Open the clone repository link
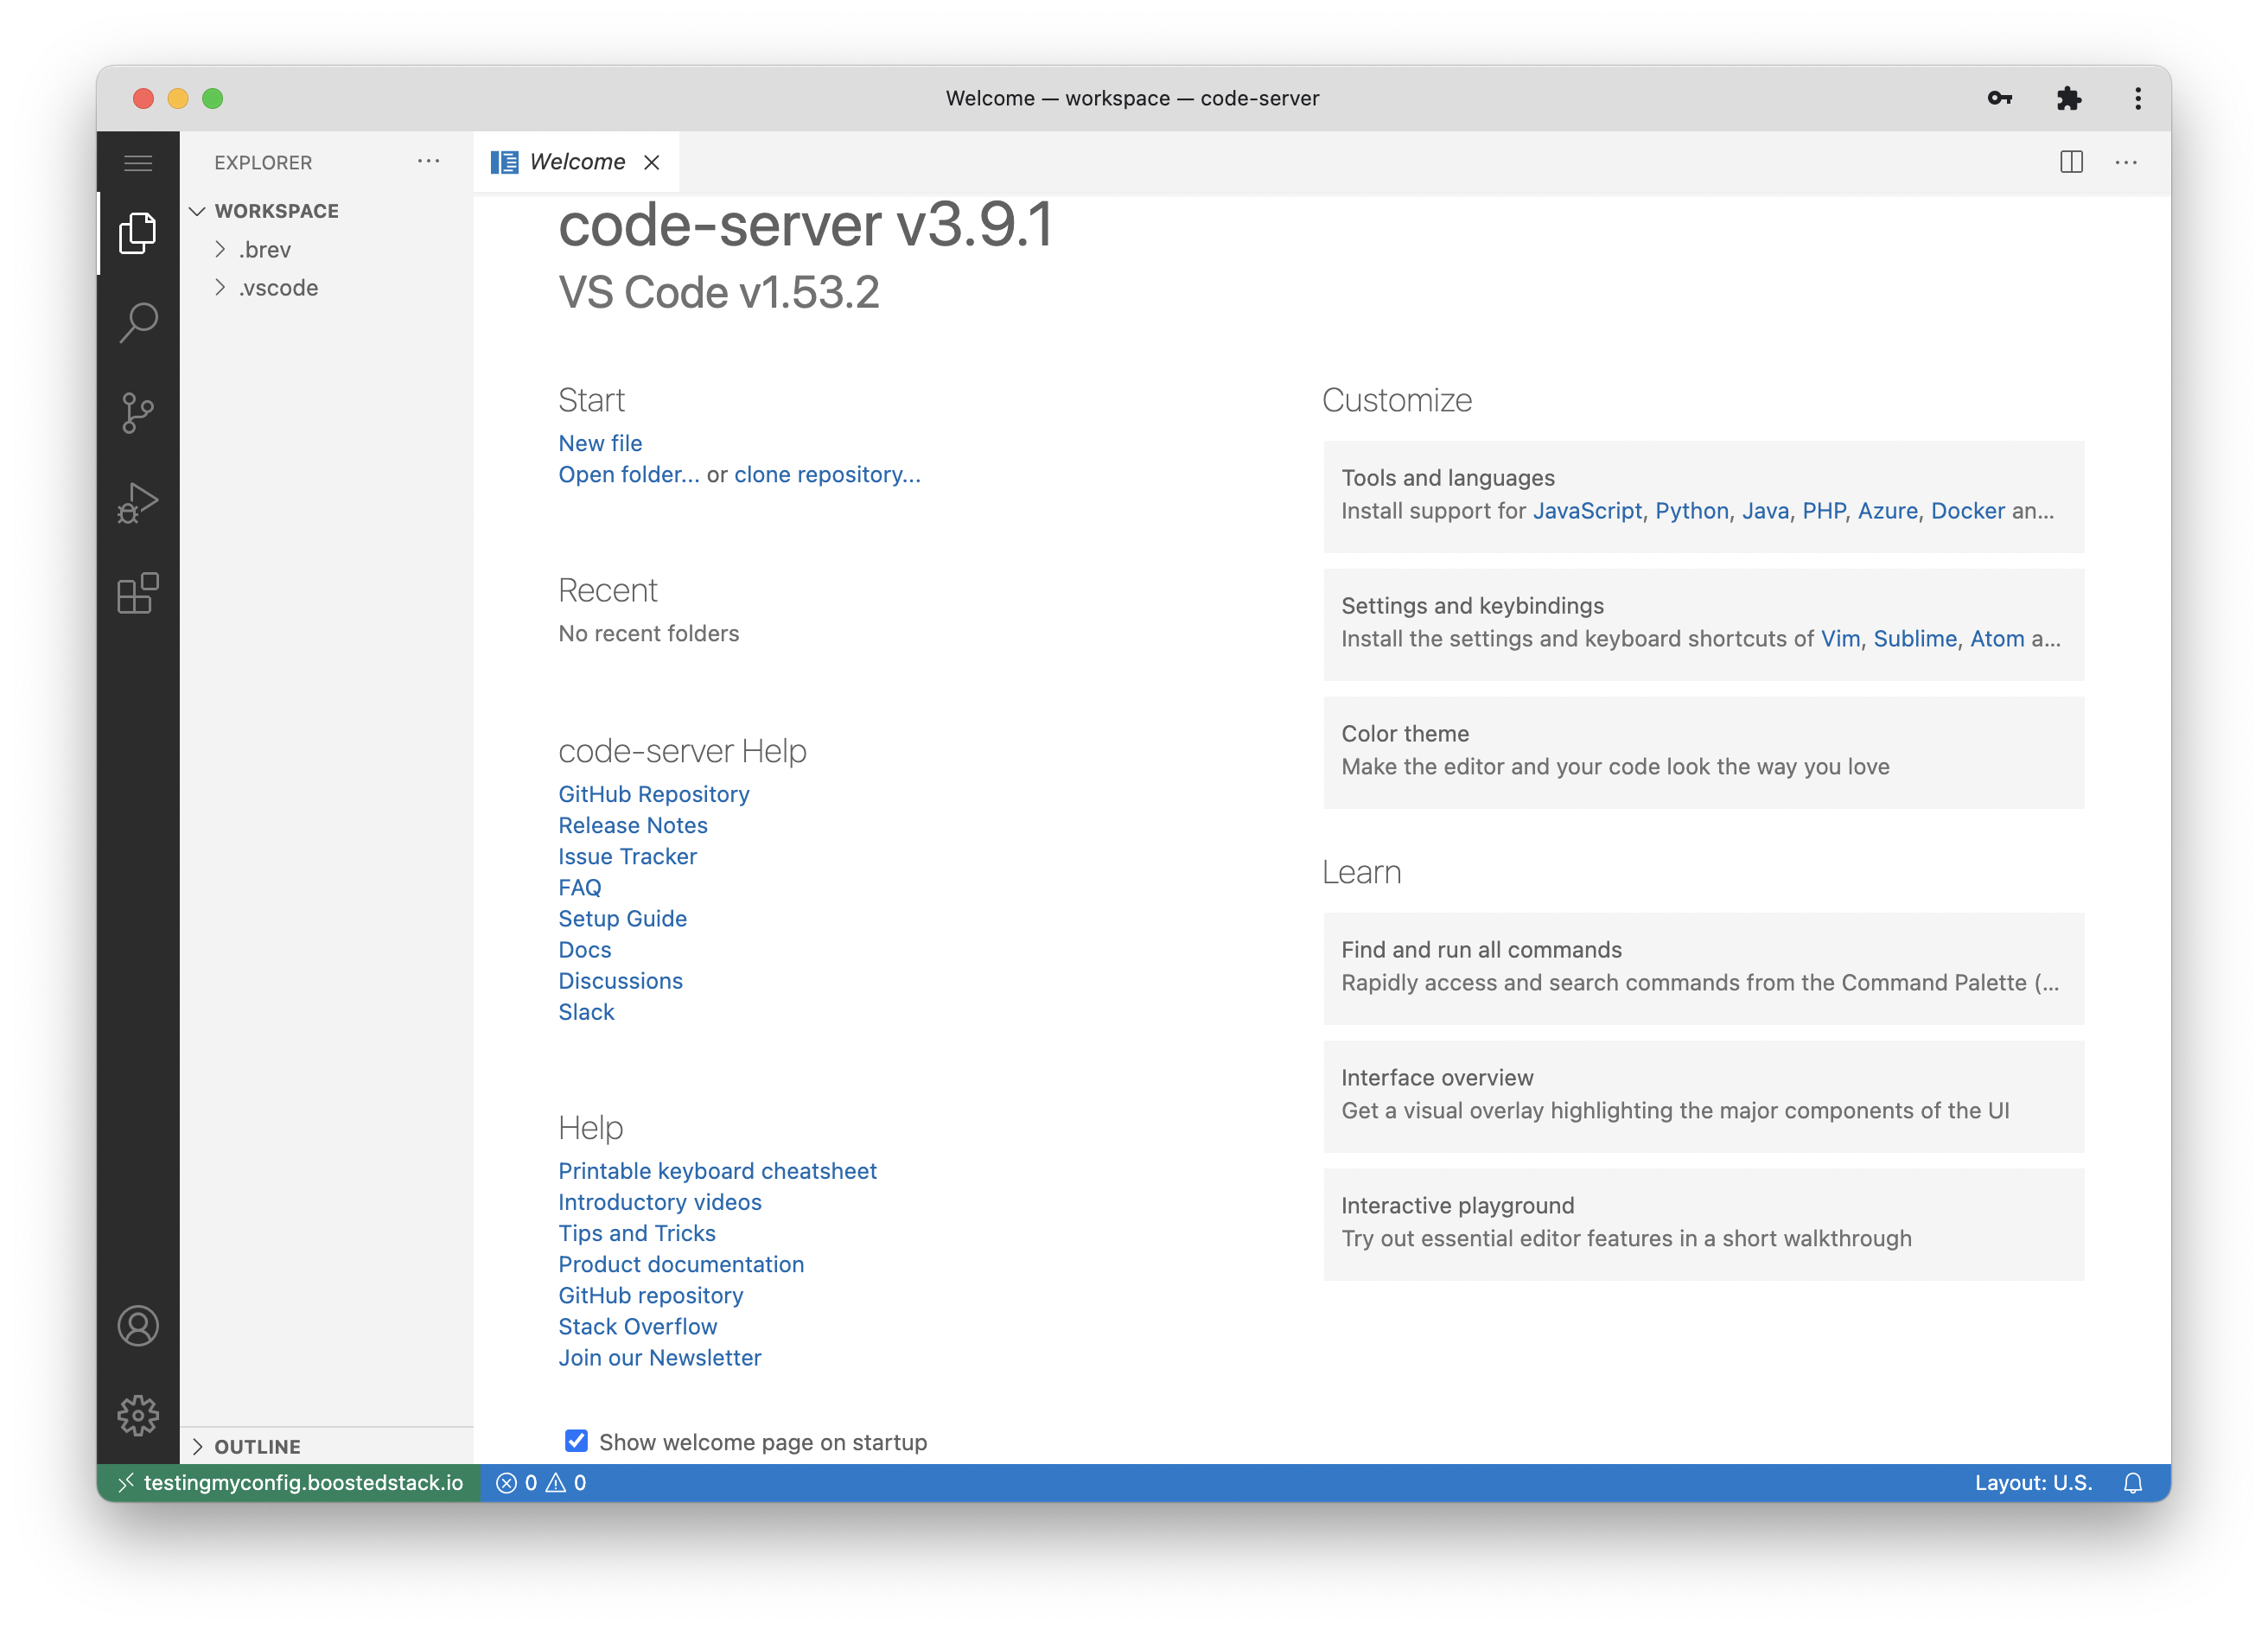Image resolution: width=2268 pixels, height=1630 pixels. coord(827,474)
